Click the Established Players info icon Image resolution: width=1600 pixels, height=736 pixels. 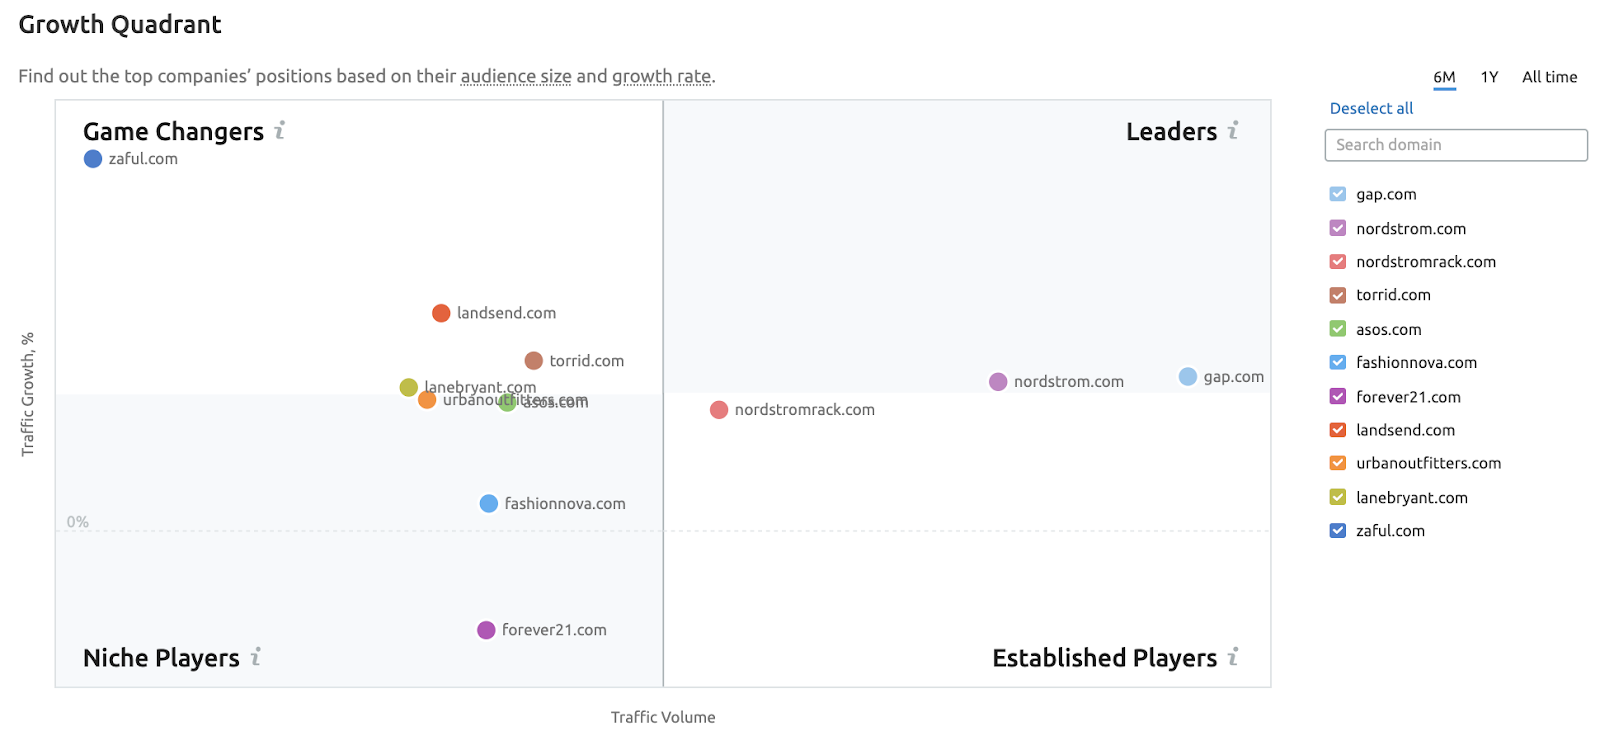pos(1233,657)
